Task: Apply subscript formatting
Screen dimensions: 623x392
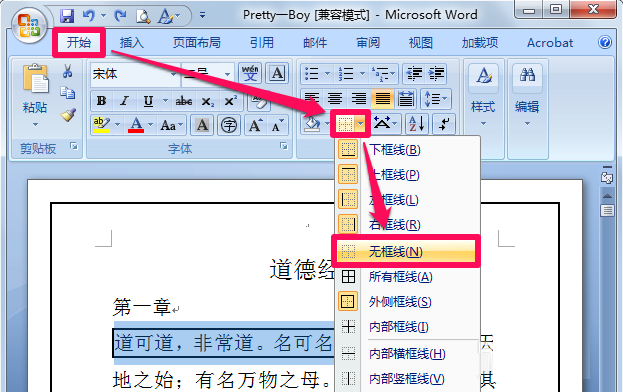Action: pos(207,101)
